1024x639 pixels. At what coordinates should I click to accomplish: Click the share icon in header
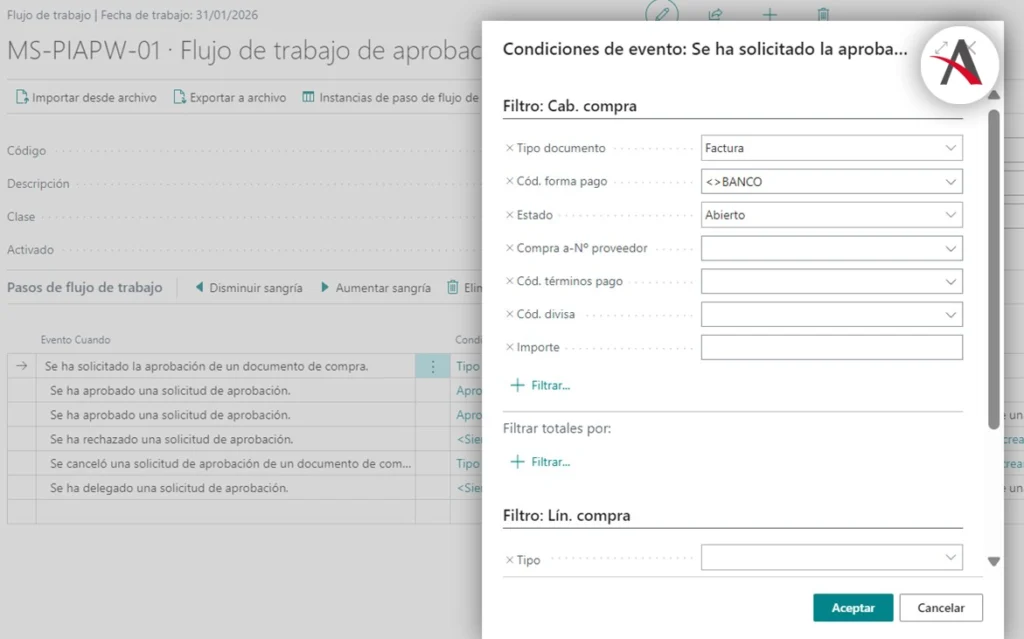716,14
